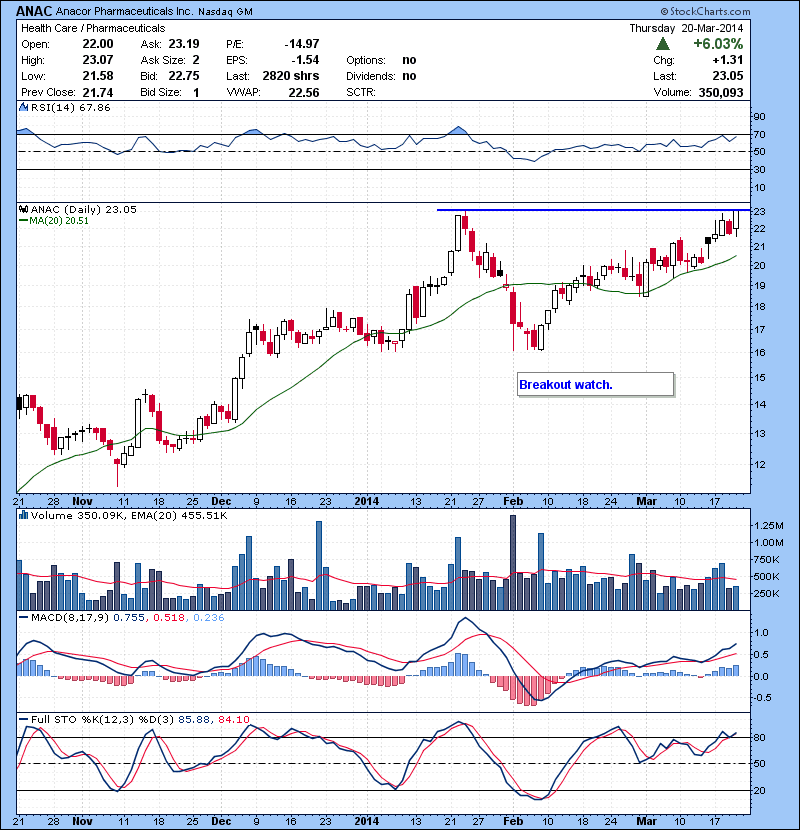The width and height of the screenshot is (800, 830).
Task: Click the Volume 350.09K, EMA(20) 455.51K label
Action: tap(129, 515)
